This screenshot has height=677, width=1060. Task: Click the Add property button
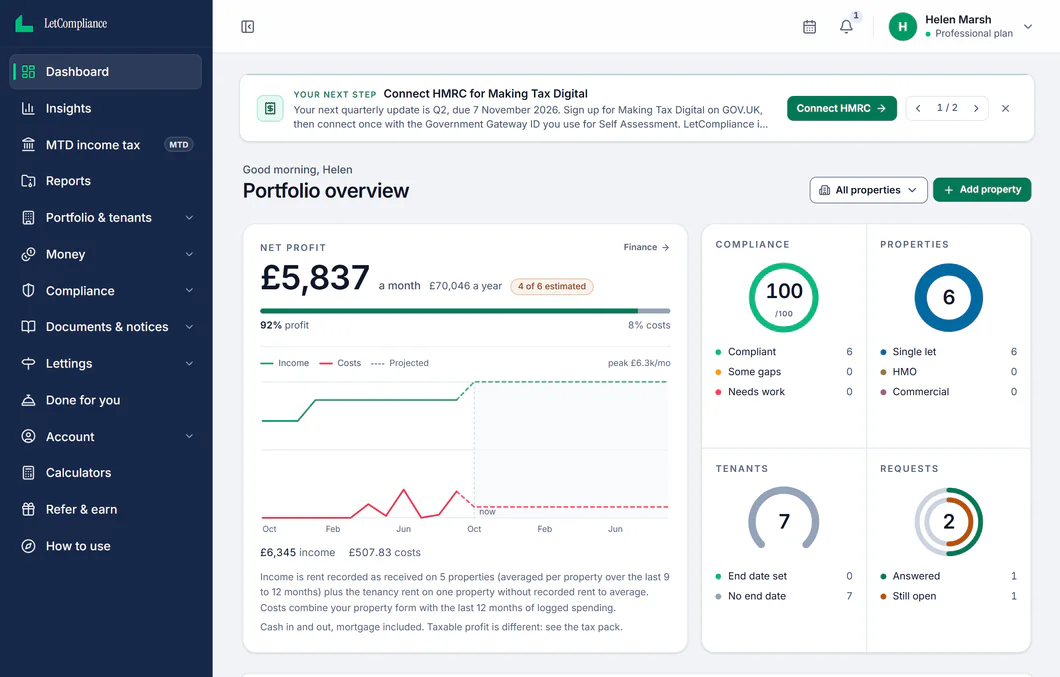tap(982, 190)
